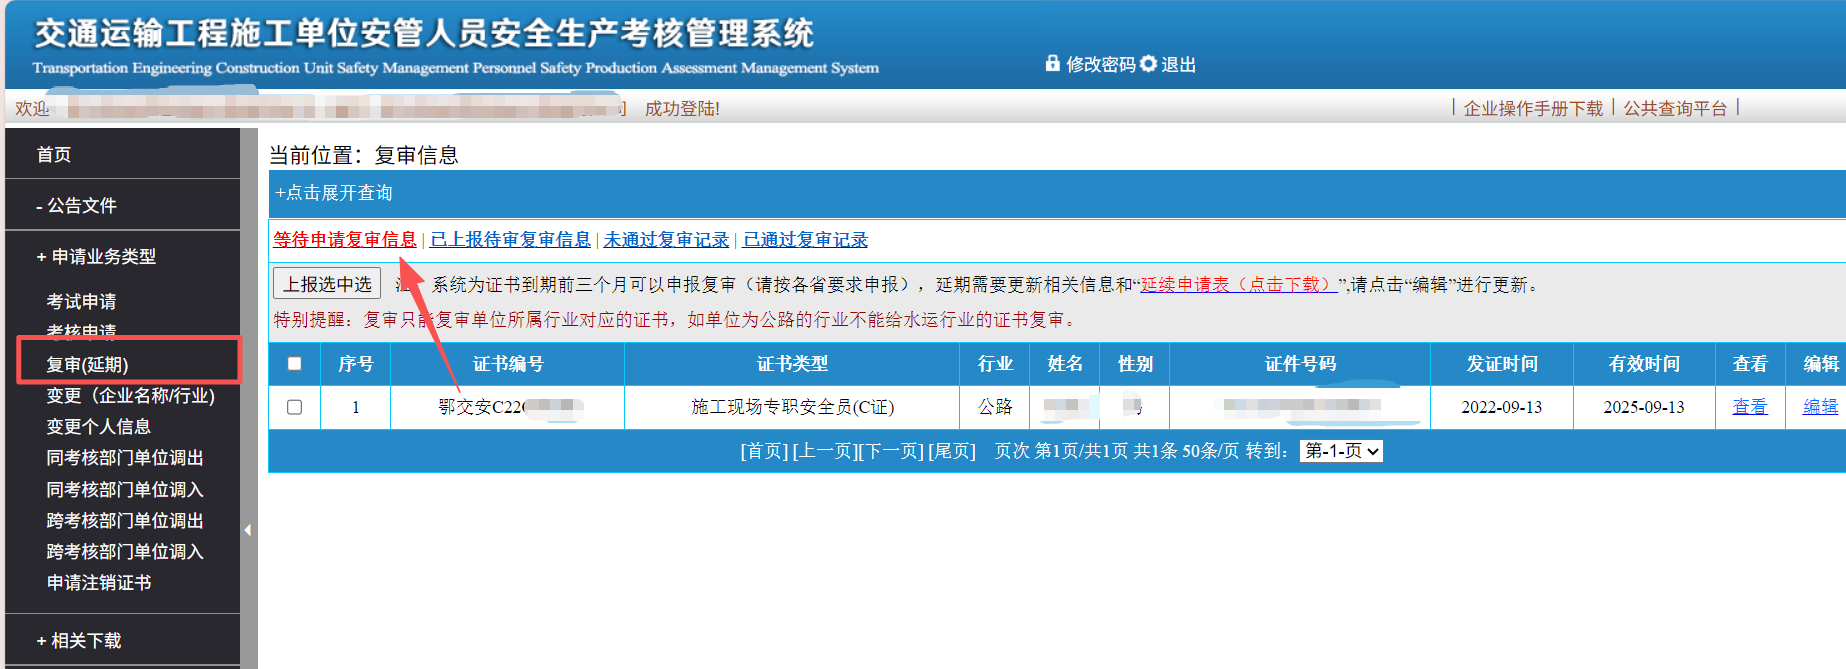Click 编辑 link in the certificate row
Screen dimensions: 1846x669
point(1820,407)
